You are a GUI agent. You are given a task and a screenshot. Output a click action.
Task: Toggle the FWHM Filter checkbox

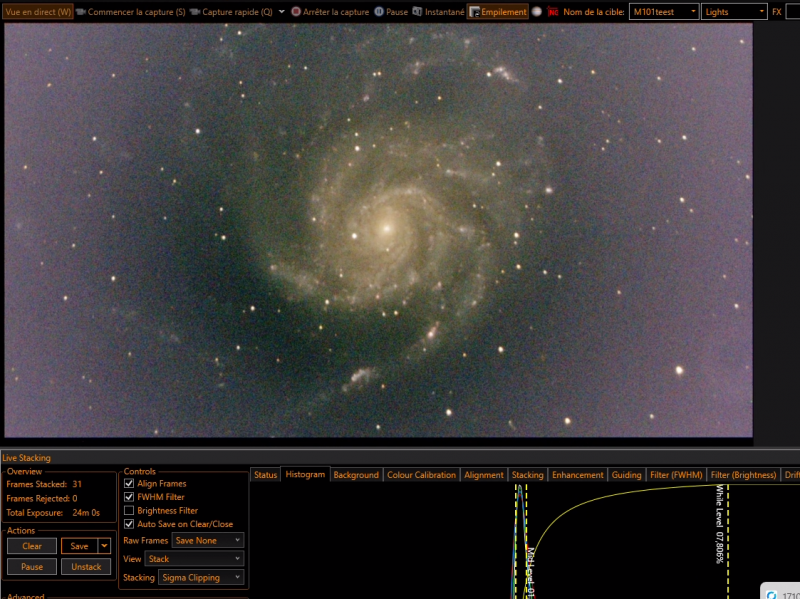(x=129, y=496)
